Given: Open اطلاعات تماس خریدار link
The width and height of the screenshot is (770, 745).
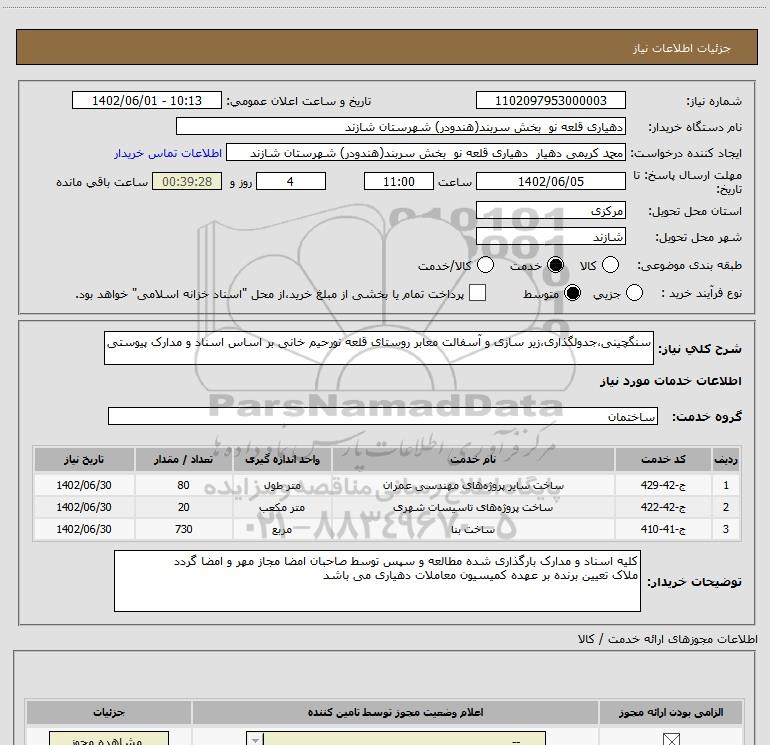Looking at the screenshot, I should (x=168, y=153).
